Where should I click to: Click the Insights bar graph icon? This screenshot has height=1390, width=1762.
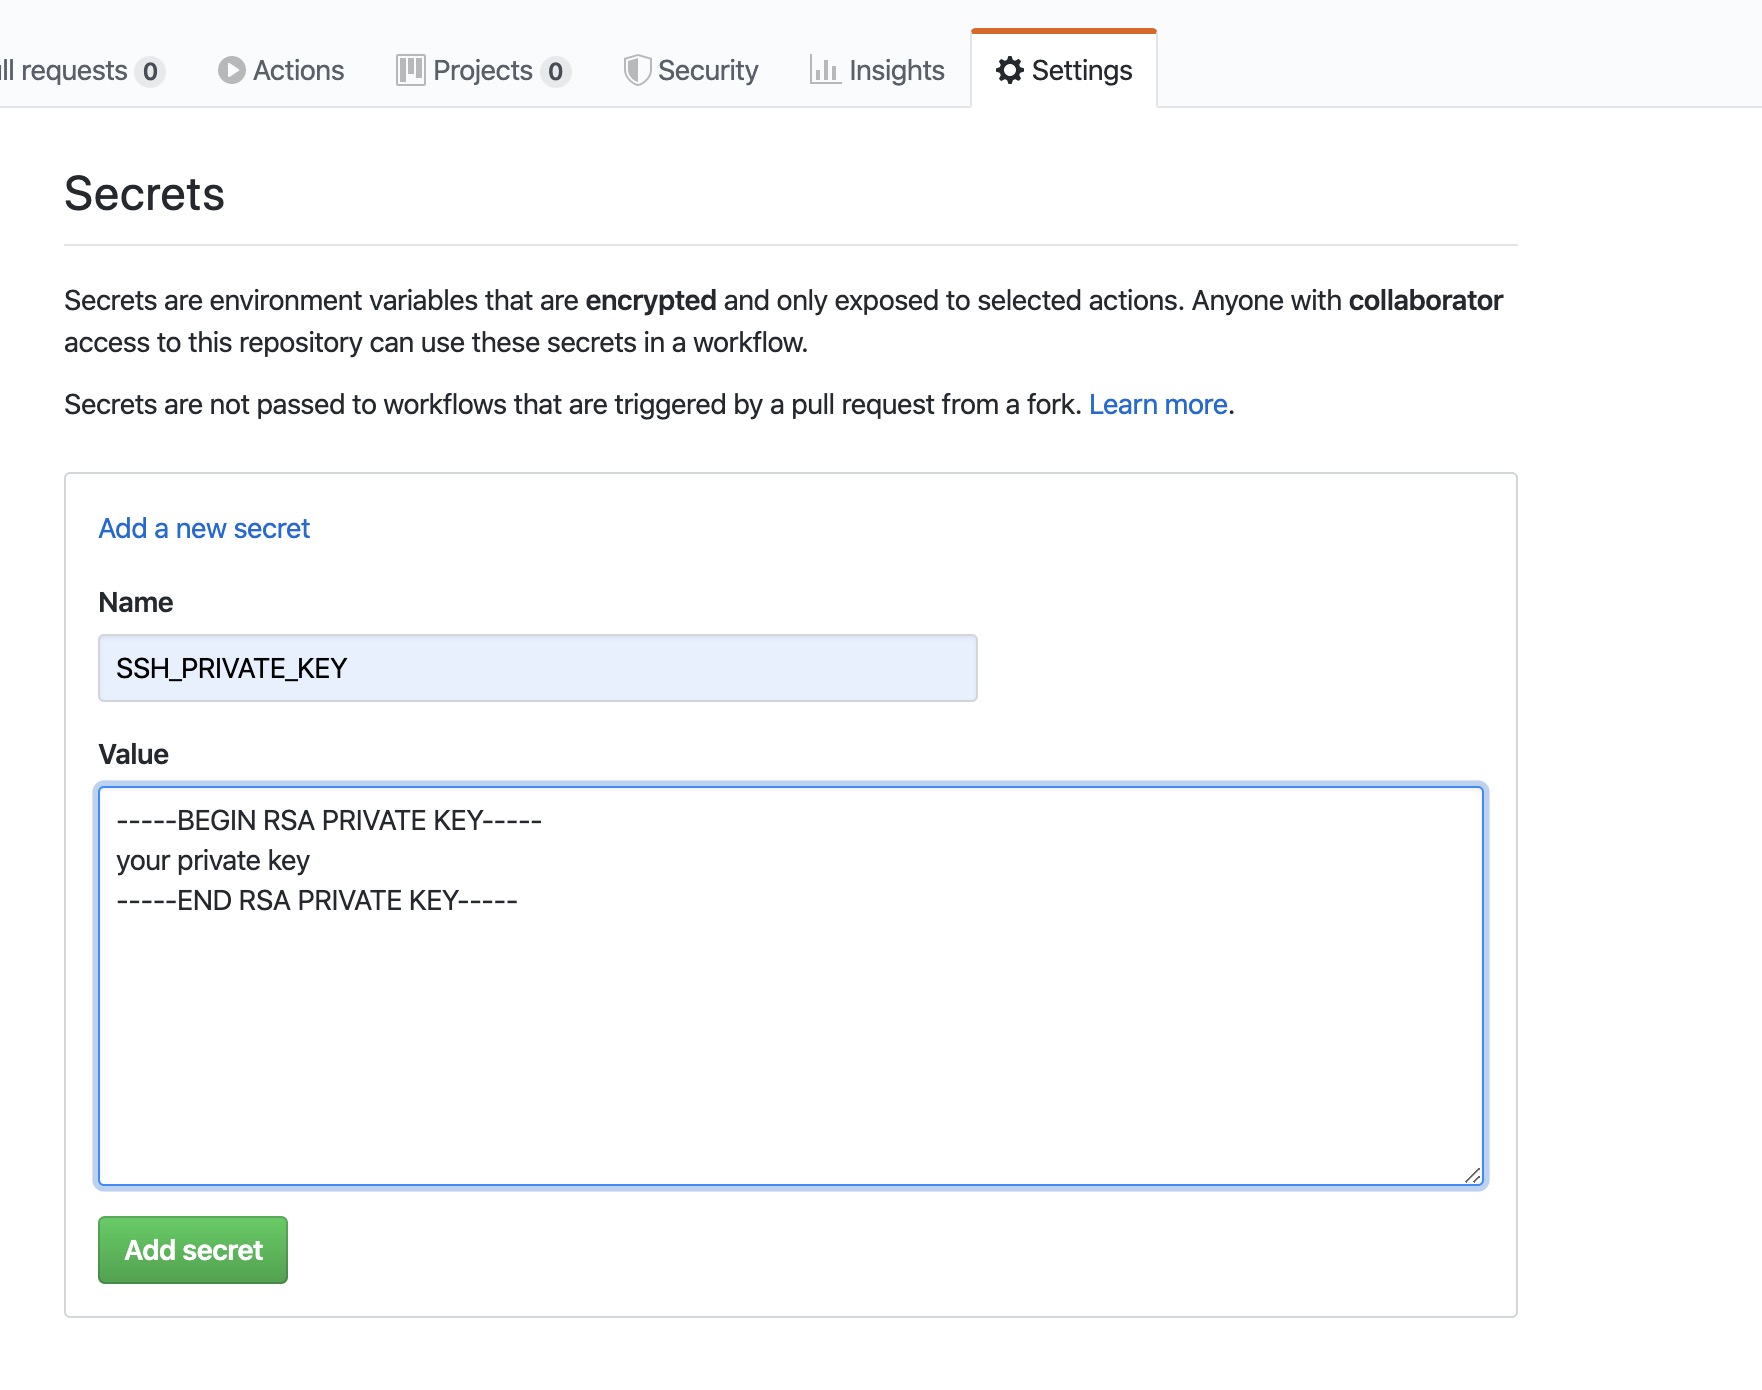pyautogui.click(x=824, y=70)
